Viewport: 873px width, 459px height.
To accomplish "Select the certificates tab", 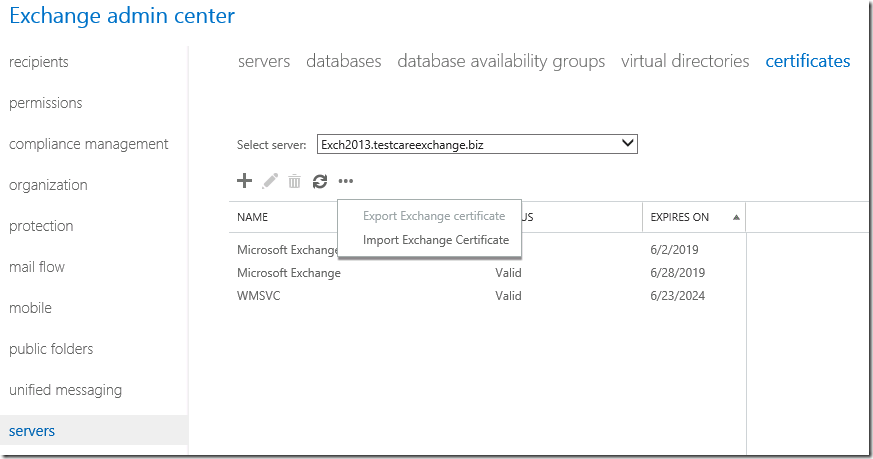I will 808,61.
